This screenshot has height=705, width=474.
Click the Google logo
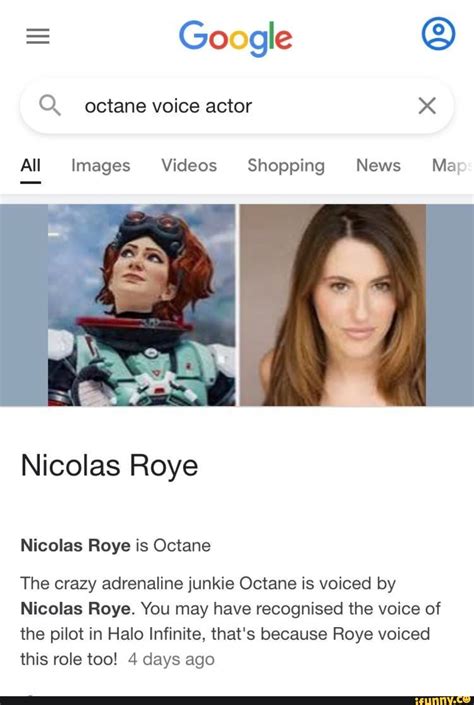[236, 38]
